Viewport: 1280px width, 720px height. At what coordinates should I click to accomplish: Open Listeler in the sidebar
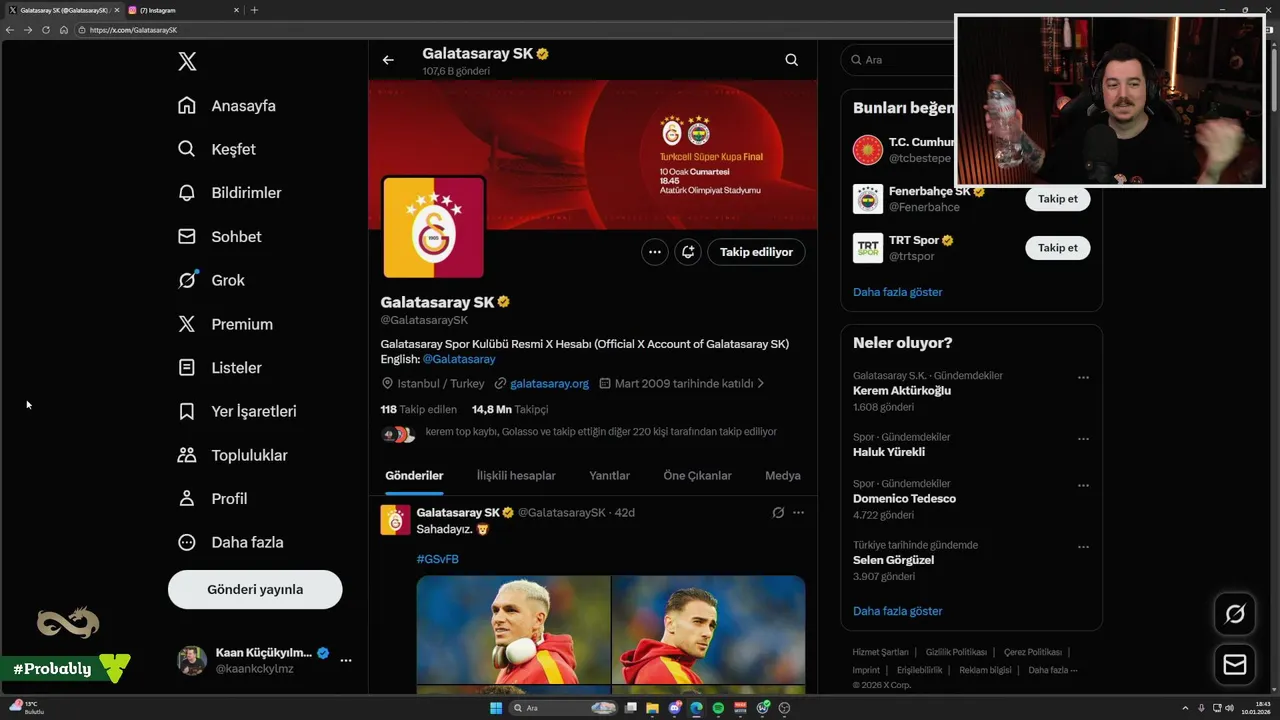coord(219,368)
